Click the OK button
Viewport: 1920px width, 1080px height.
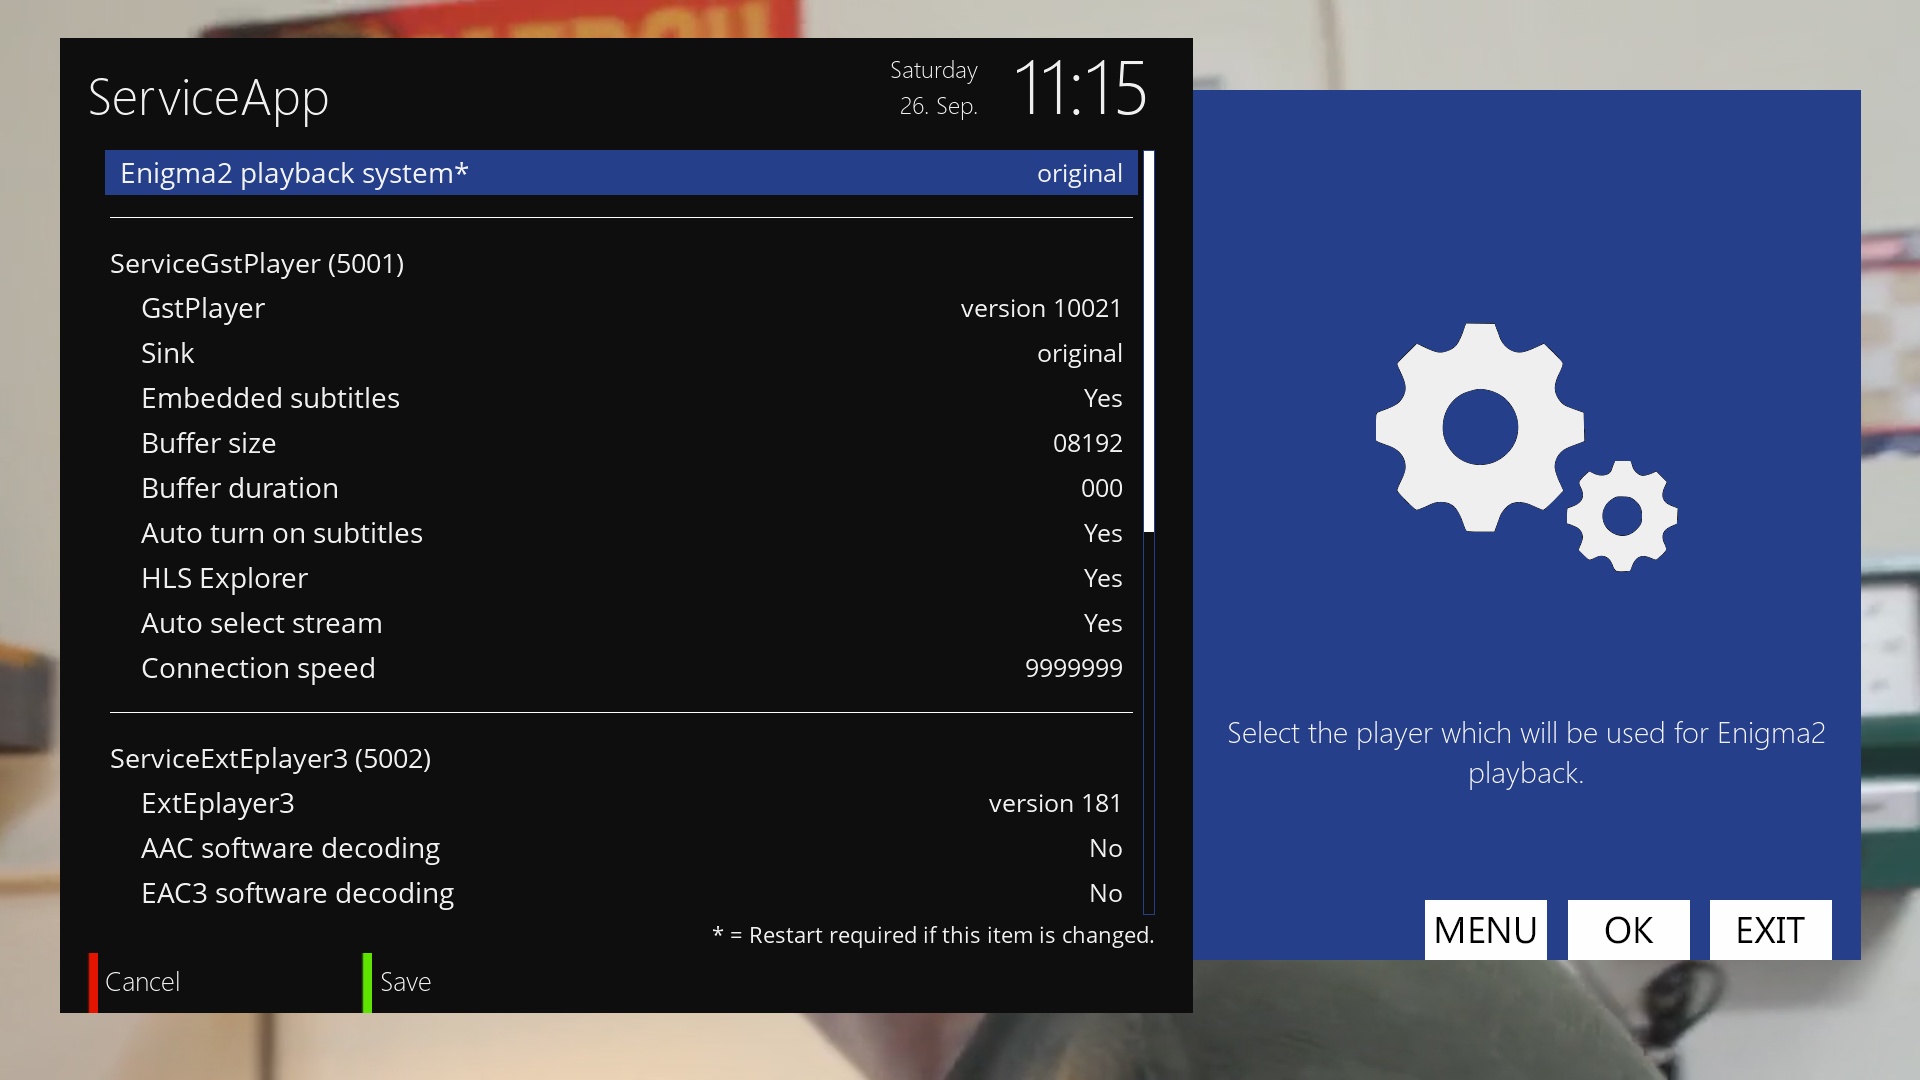(1628, 930)
